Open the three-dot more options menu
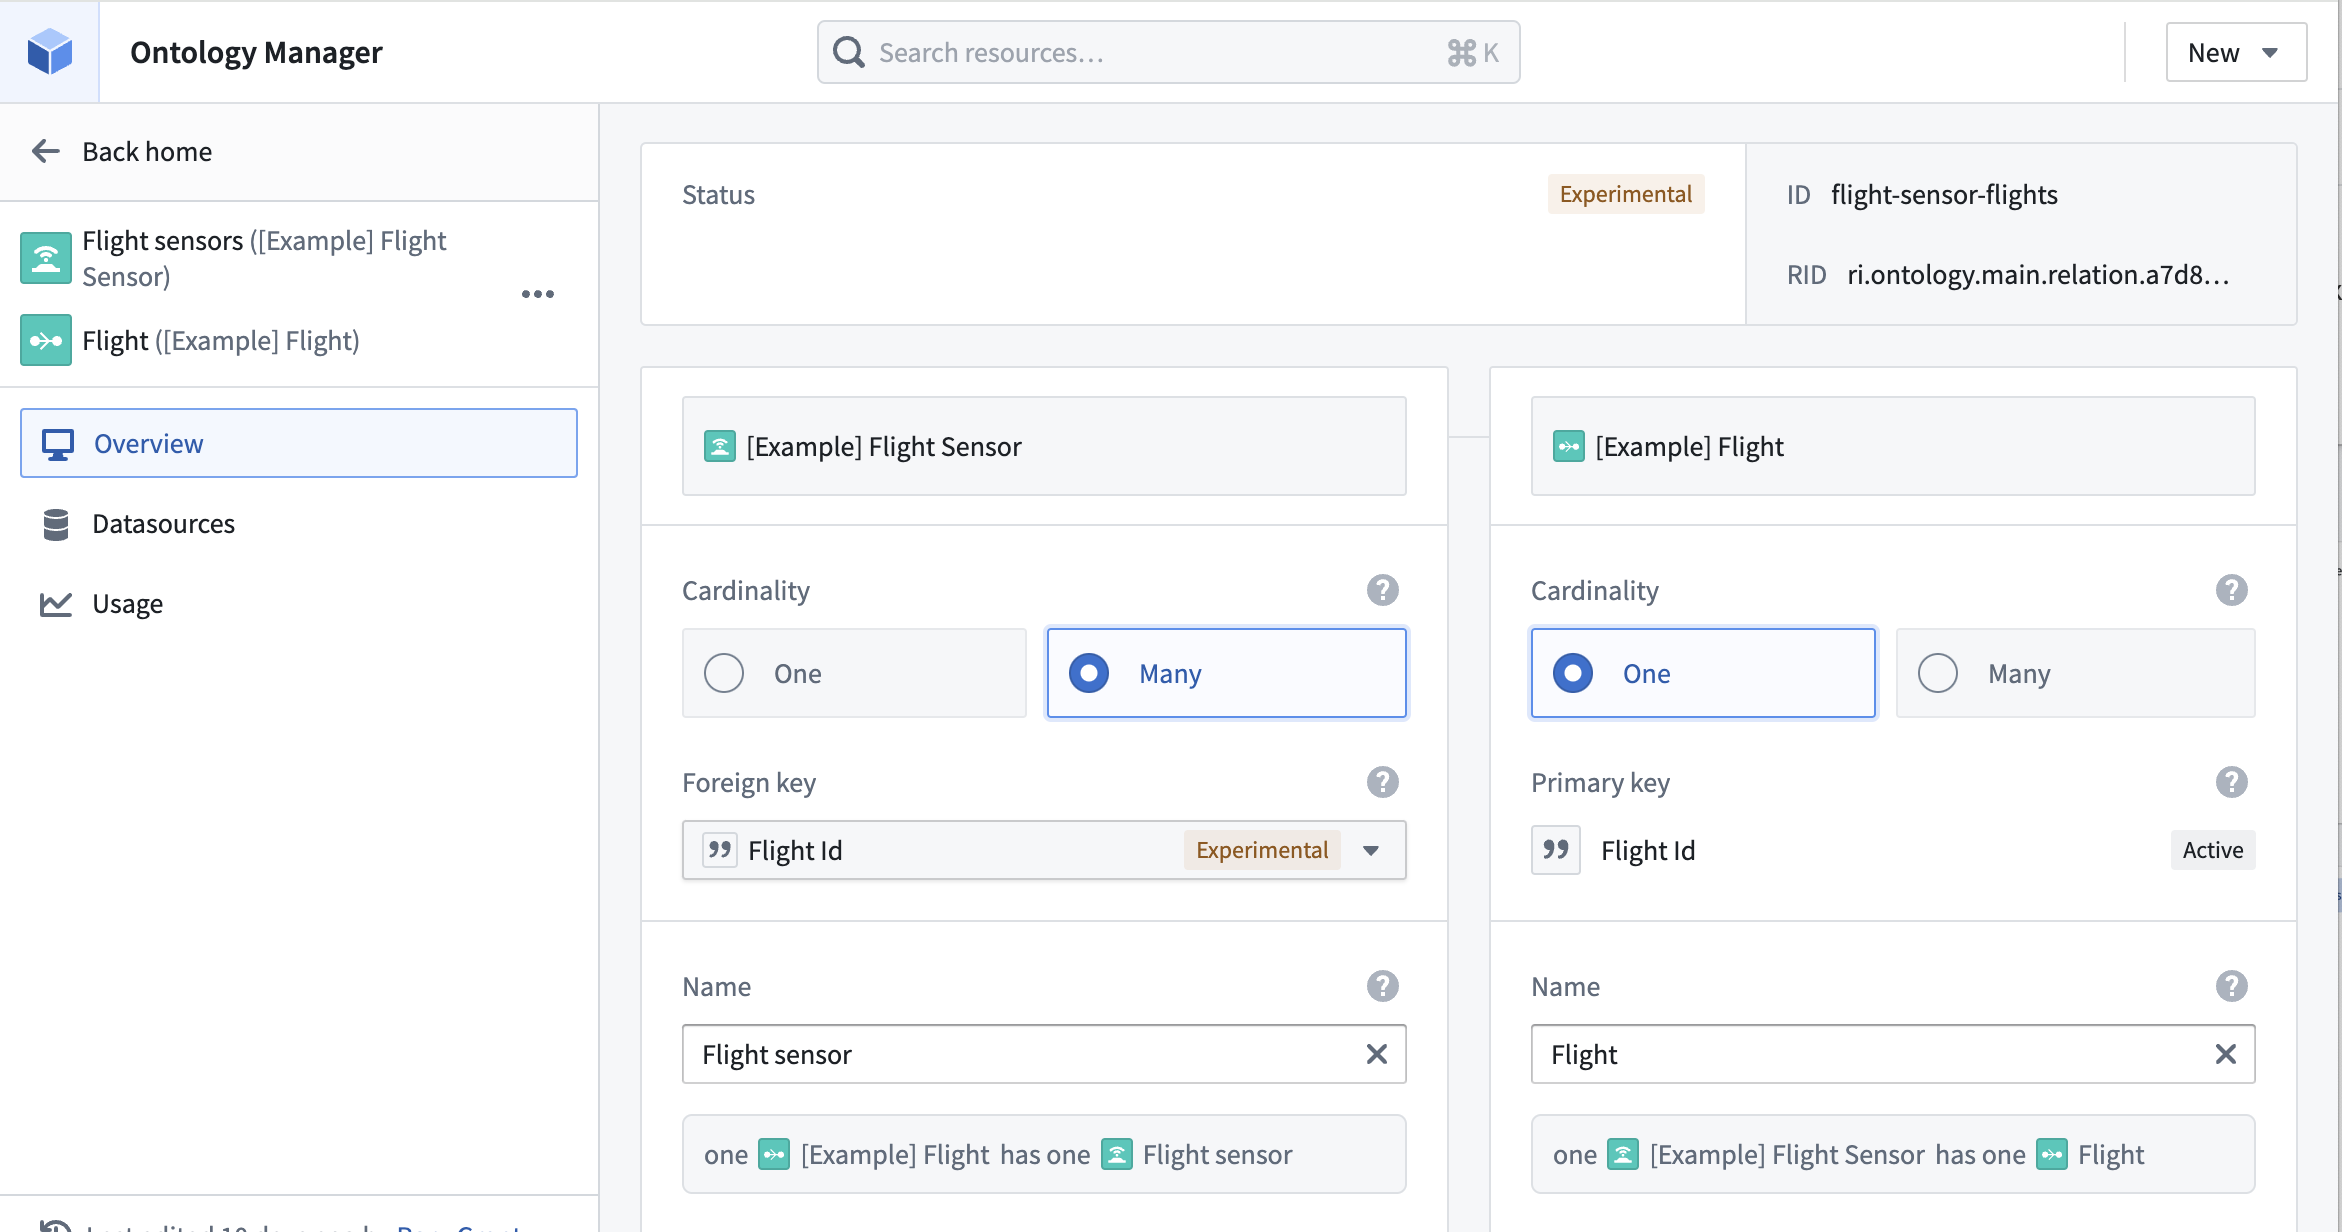 pos(537,294)
